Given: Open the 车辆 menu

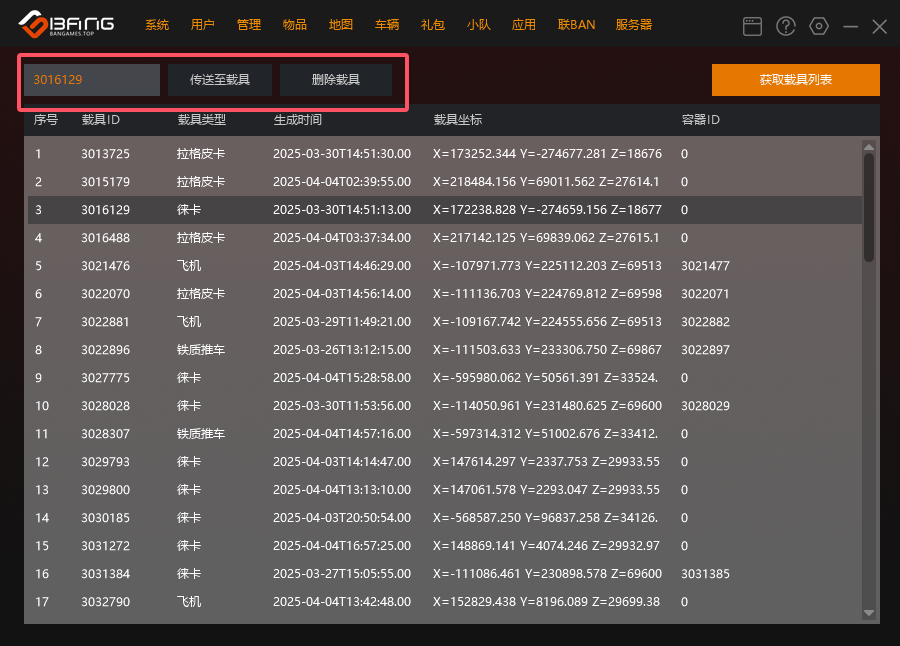Looking at the screenshot, I should click(386, 25).
